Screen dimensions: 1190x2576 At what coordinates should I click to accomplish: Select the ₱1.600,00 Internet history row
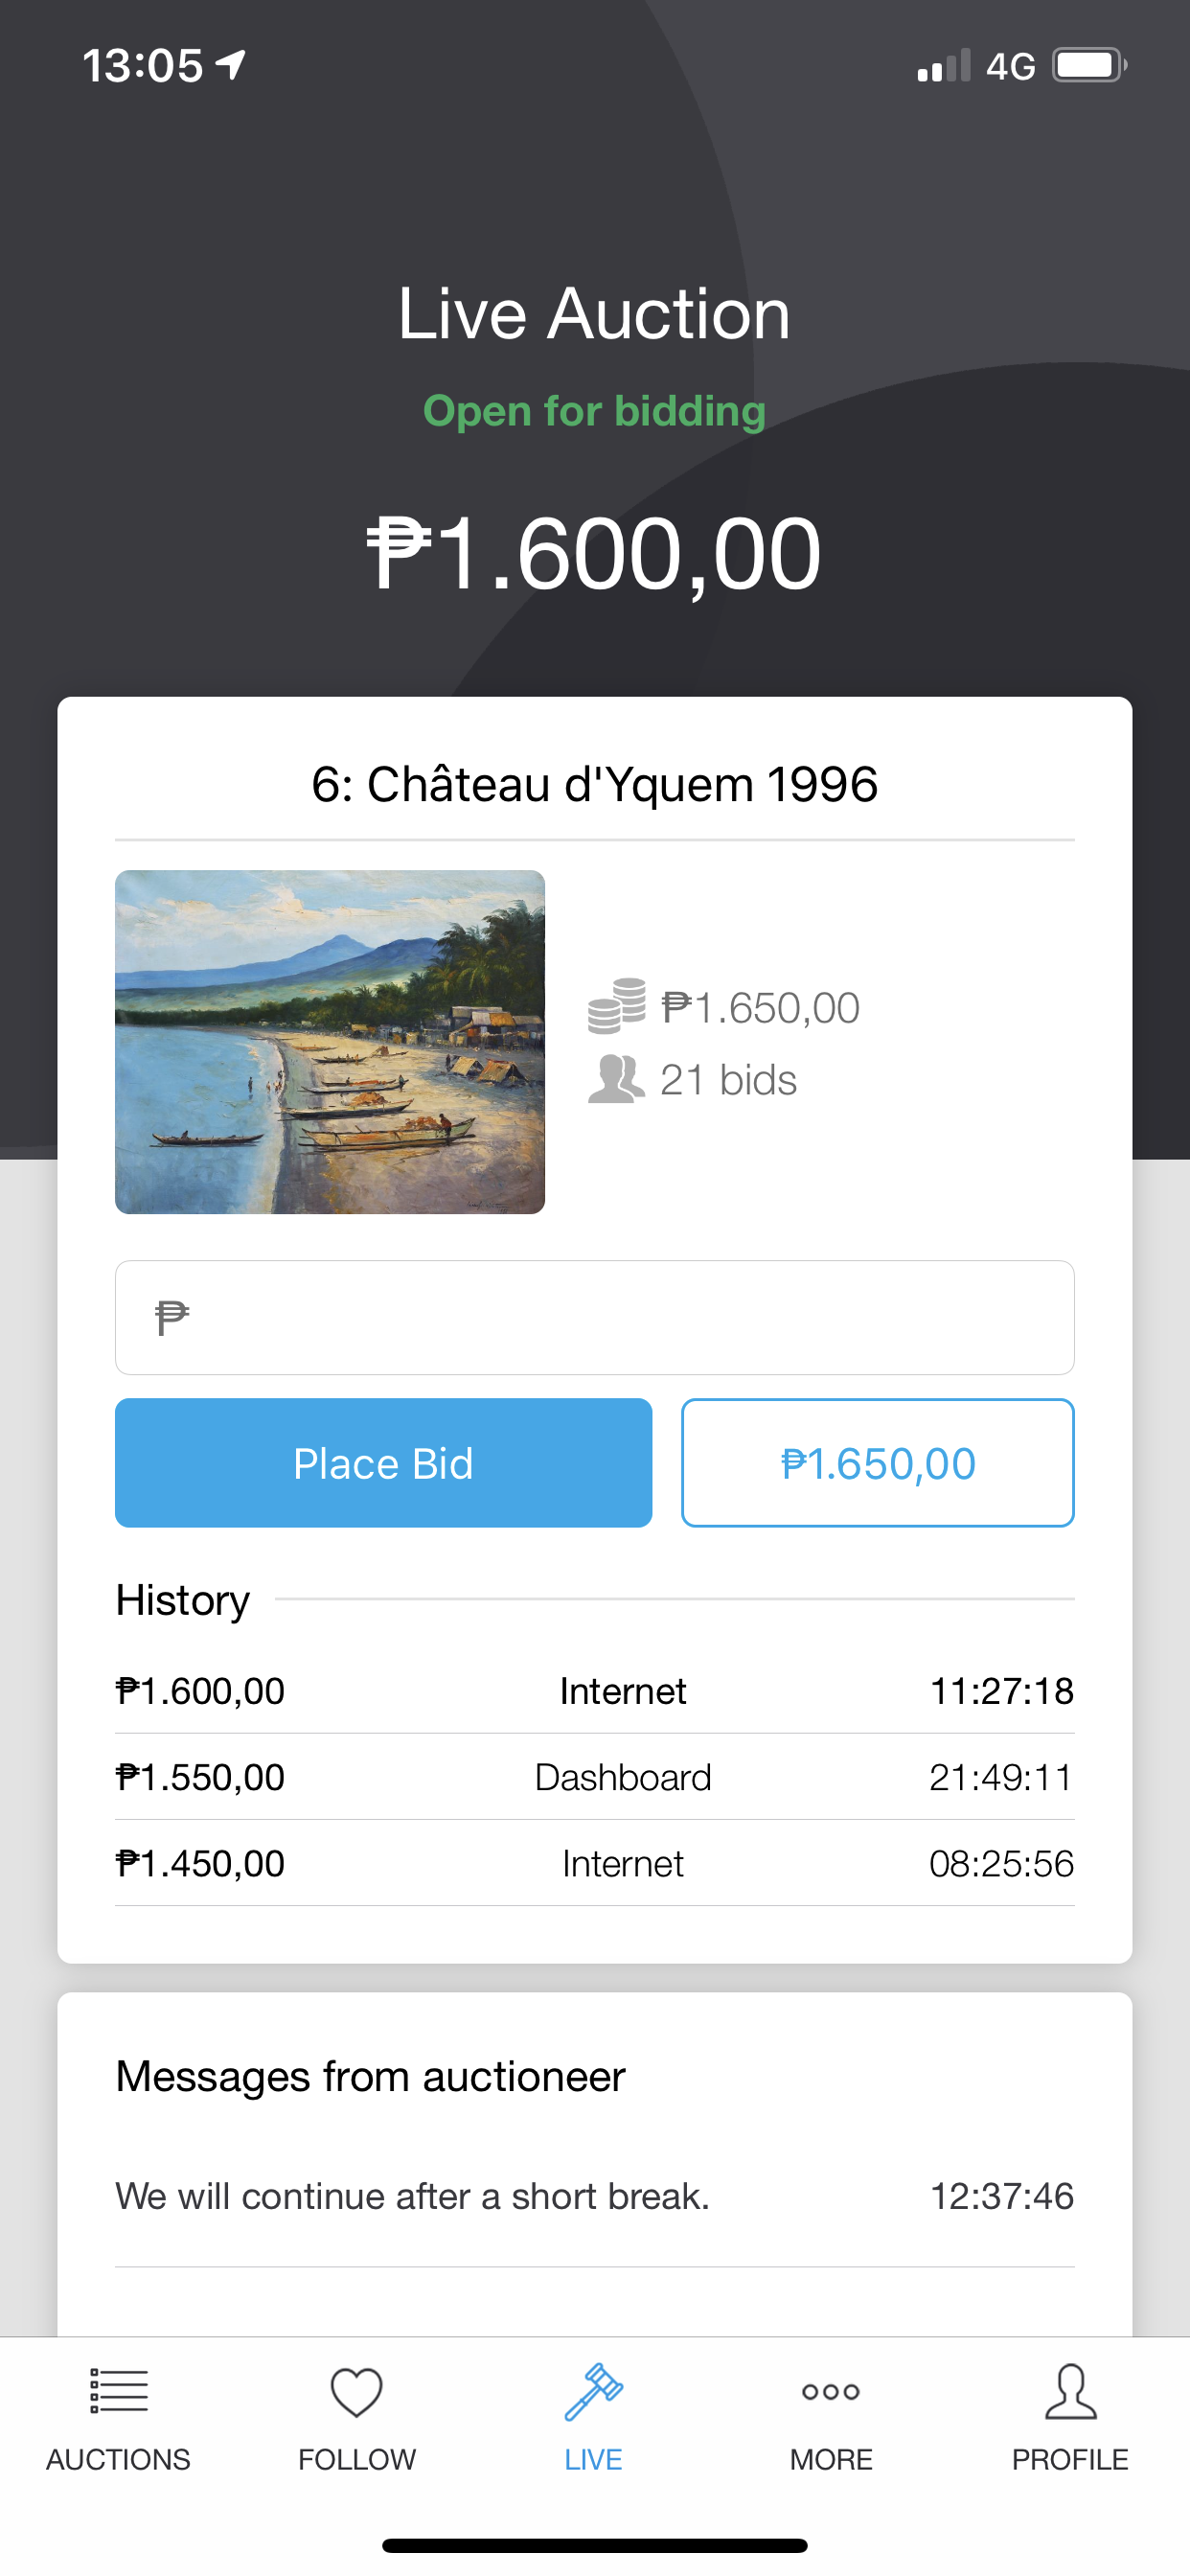coord(595,1691)
